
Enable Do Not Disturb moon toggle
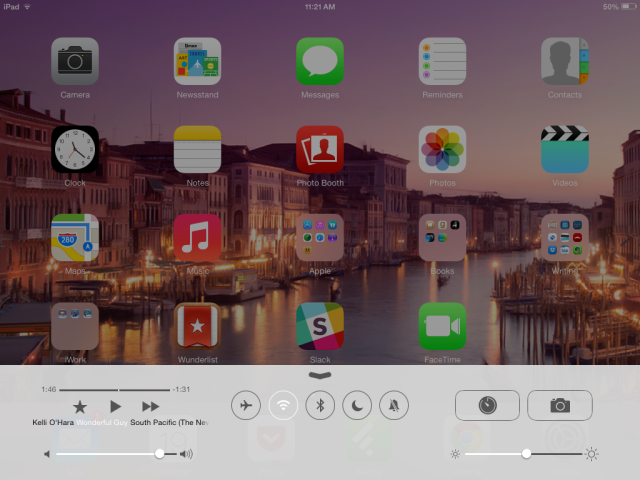click(x=357, y=405)
